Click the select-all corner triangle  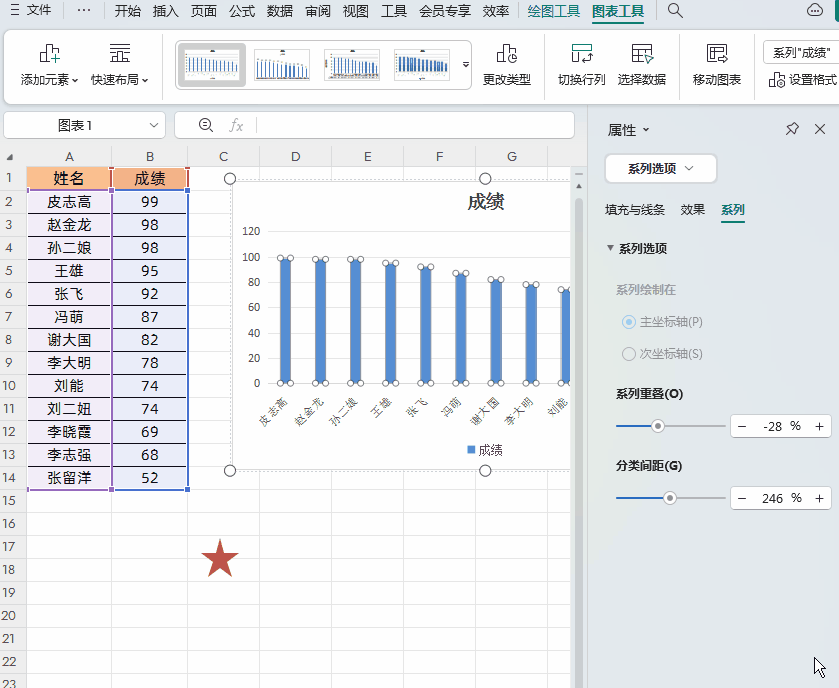pos(9,157)
